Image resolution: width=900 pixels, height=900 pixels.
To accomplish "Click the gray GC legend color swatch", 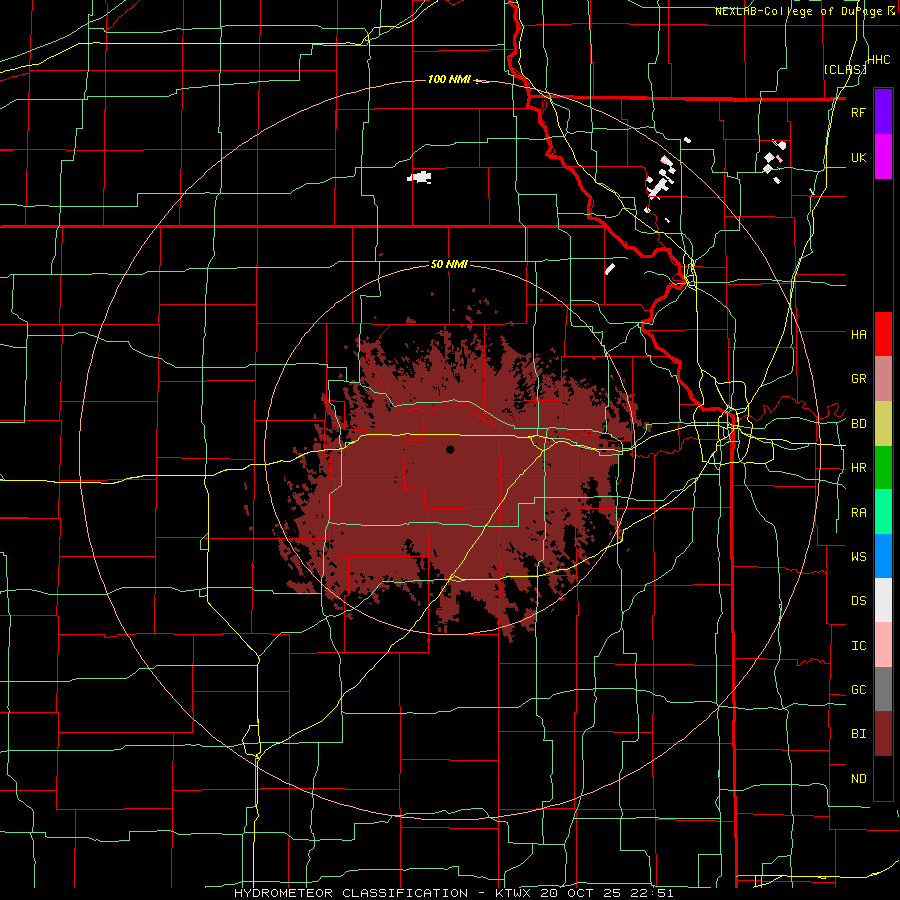I will point(883,689).
